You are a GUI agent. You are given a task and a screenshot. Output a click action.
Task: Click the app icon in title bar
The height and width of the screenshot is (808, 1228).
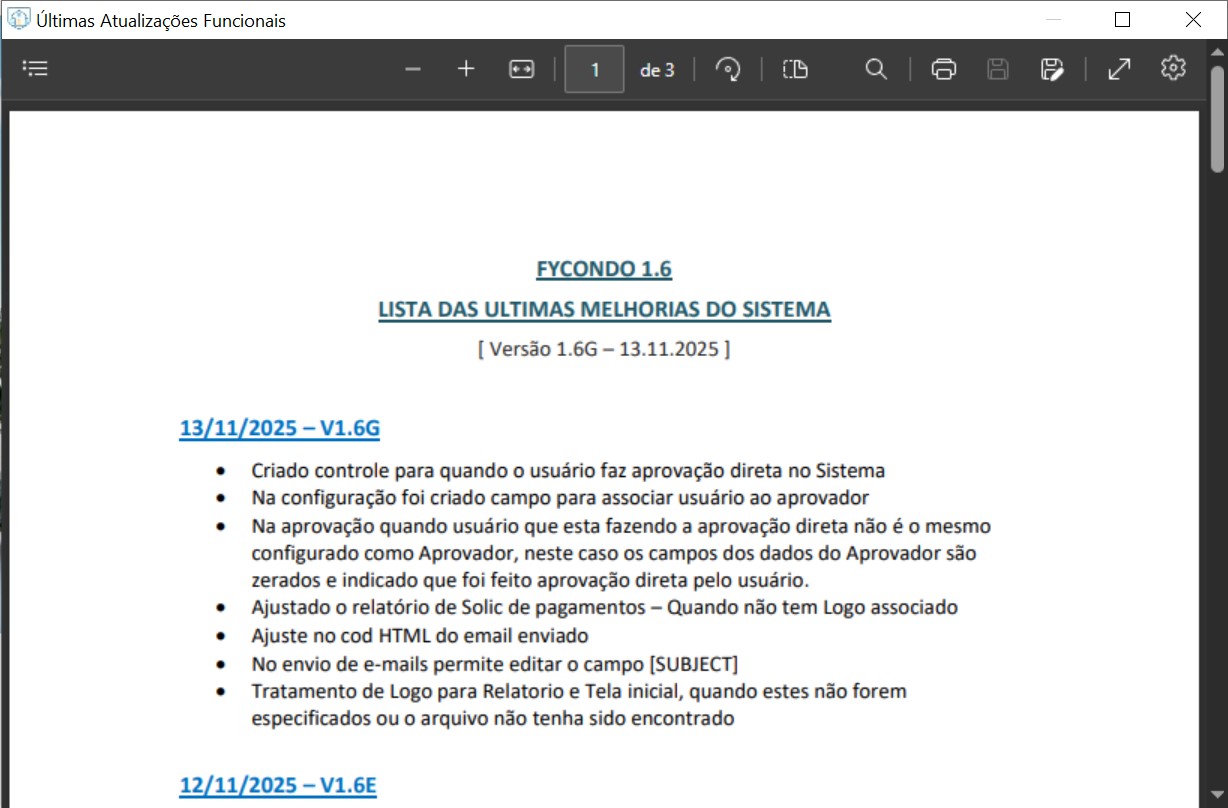[x=18, y=20]
